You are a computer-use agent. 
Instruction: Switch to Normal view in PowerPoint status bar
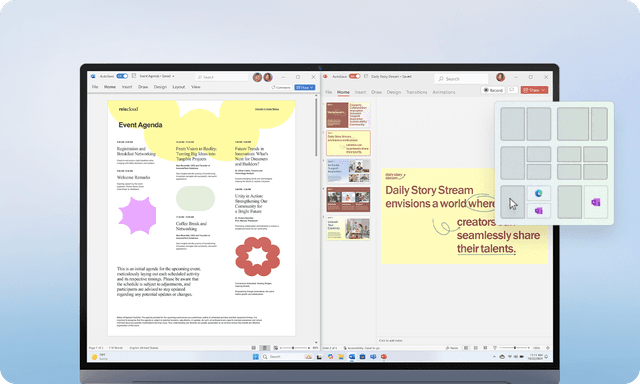[466, 348]
